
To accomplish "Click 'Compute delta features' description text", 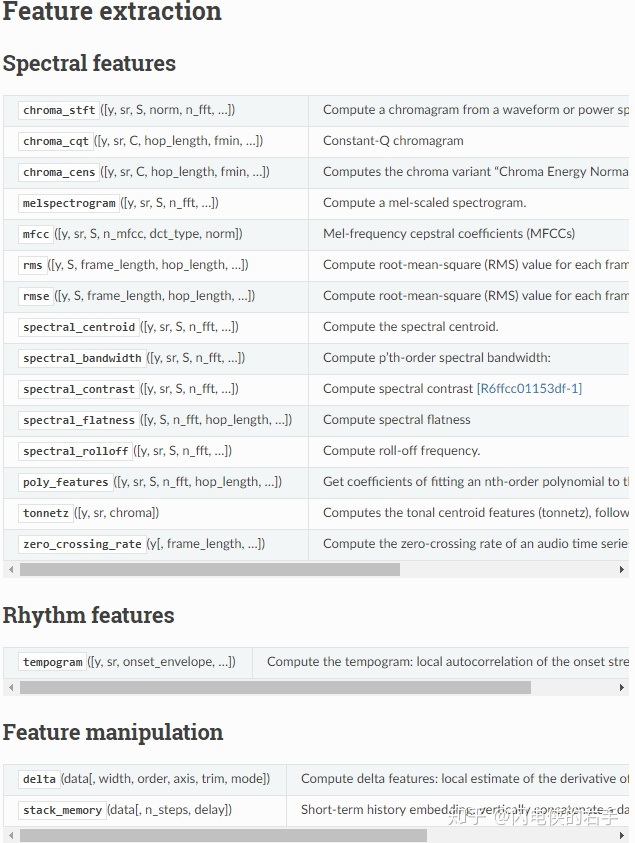I will pyautogui.click(x=465, y=779).
